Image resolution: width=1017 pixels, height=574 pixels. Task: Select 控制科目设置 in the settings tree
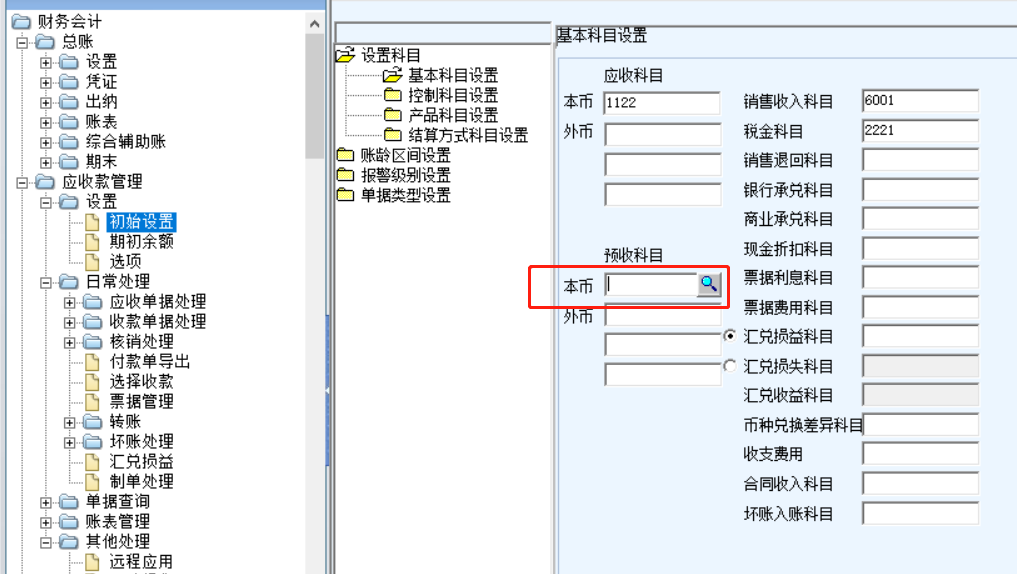453,95
